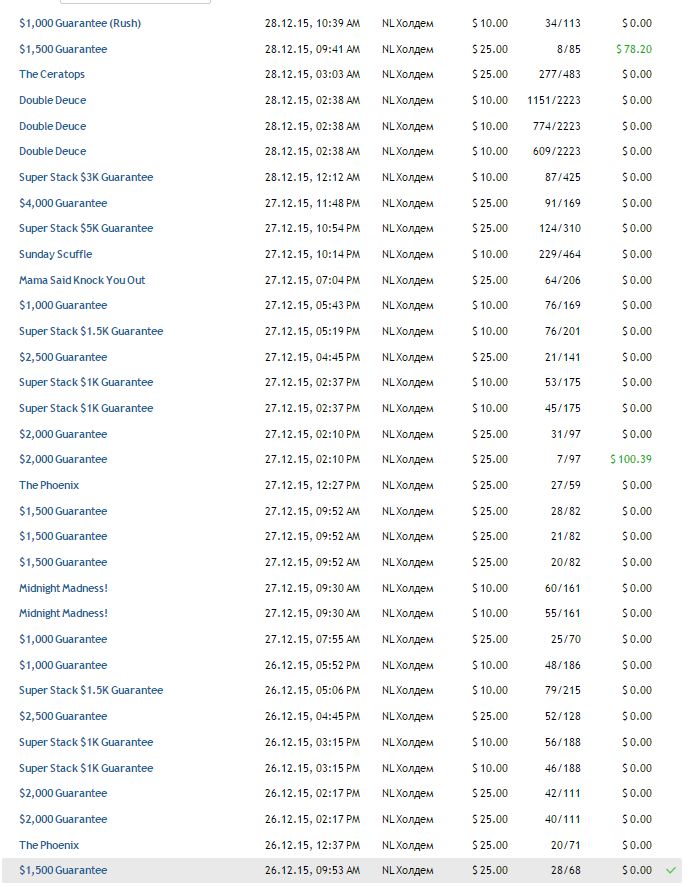This screenshot has width=691, height=887.
Task: Open the $1,000 Guarantee (Rush) tournament
Action: [80, 23]
